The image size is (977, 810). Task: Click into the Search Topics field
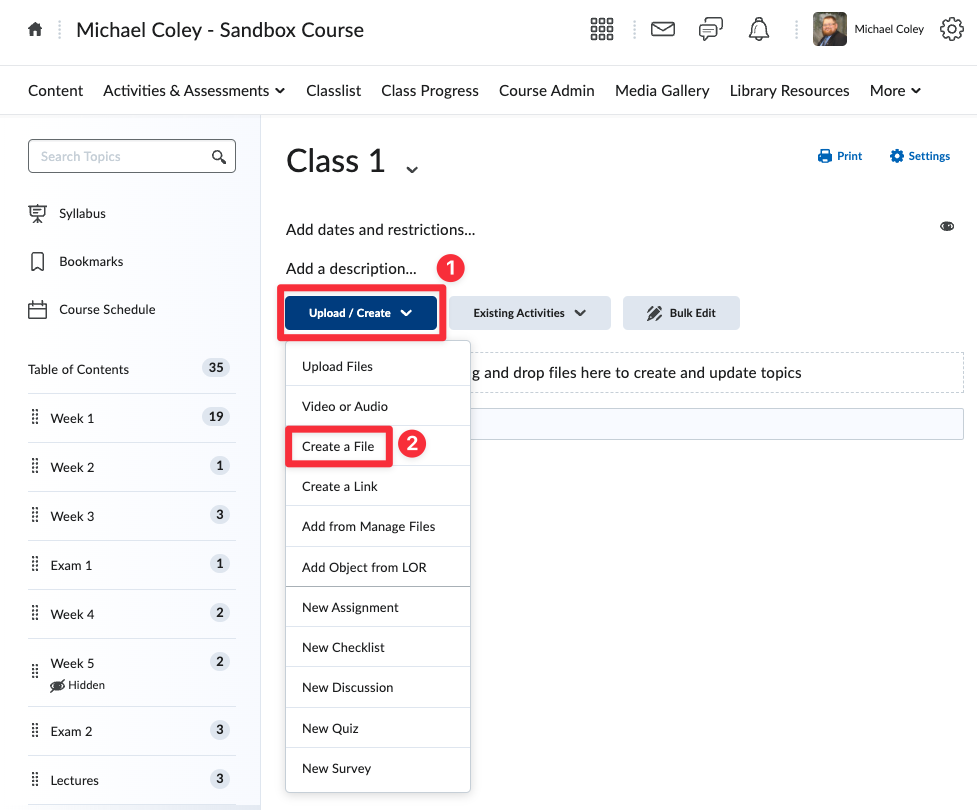click(x=120, y=157)
